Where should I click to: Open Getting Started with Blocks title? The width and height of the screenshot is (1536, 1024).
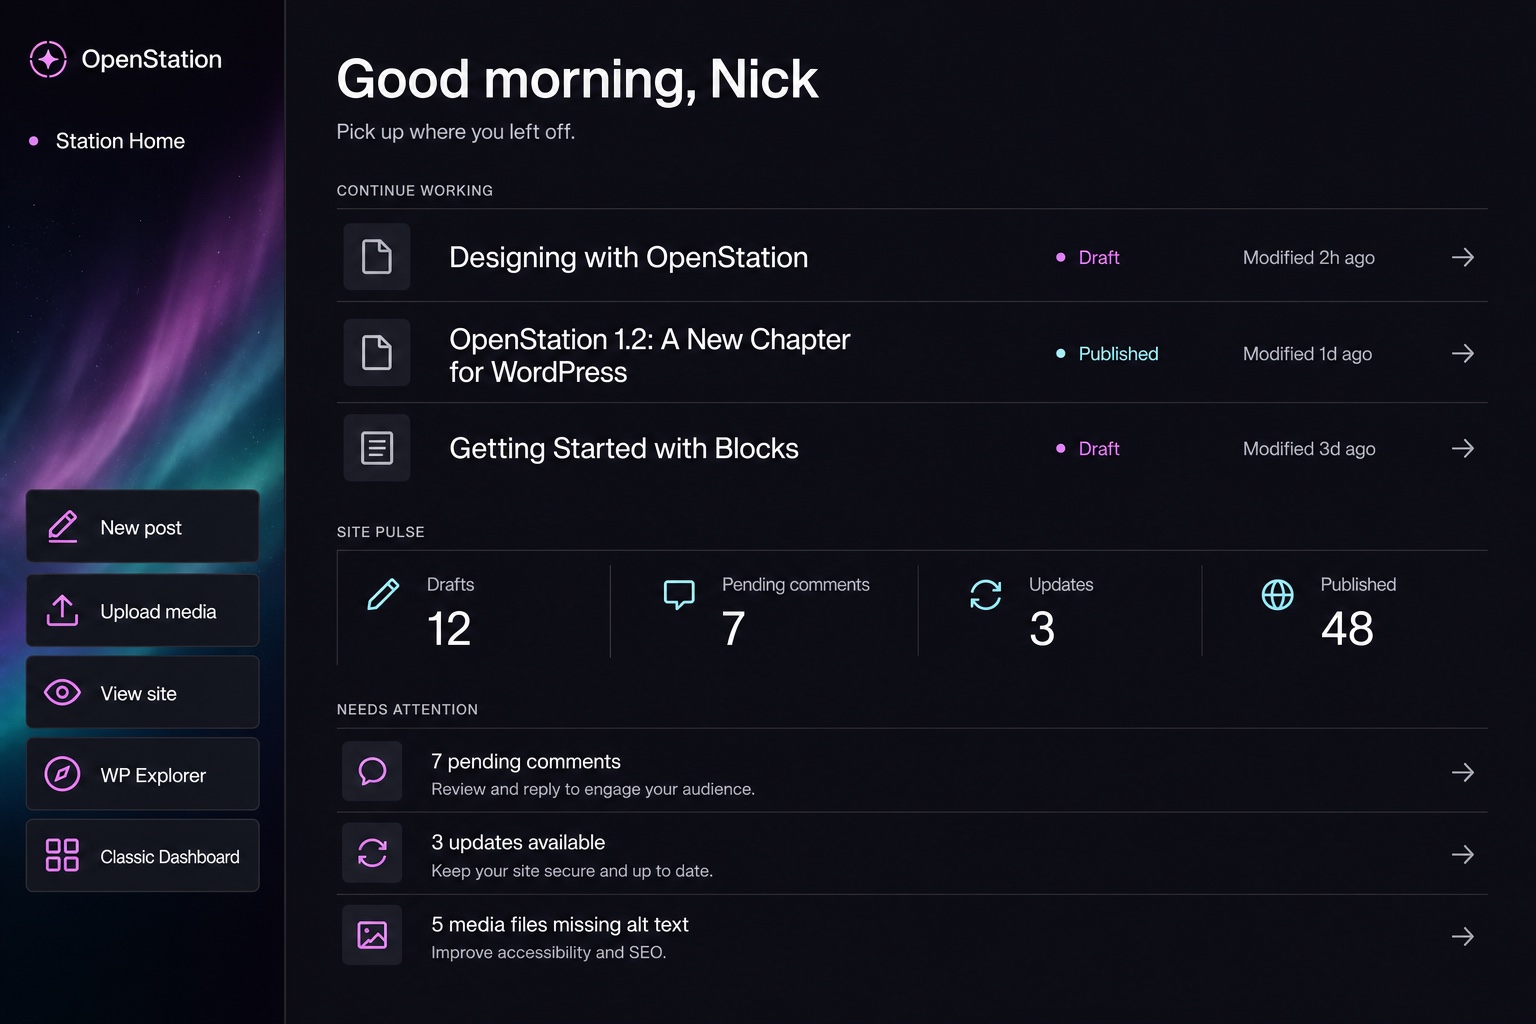click(x=624, y=448)
